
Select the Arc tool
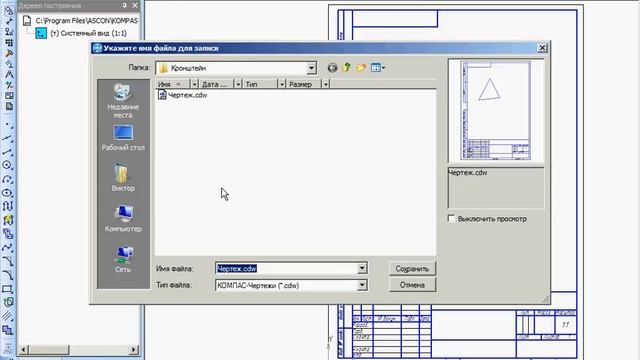[x=8, y=179]
